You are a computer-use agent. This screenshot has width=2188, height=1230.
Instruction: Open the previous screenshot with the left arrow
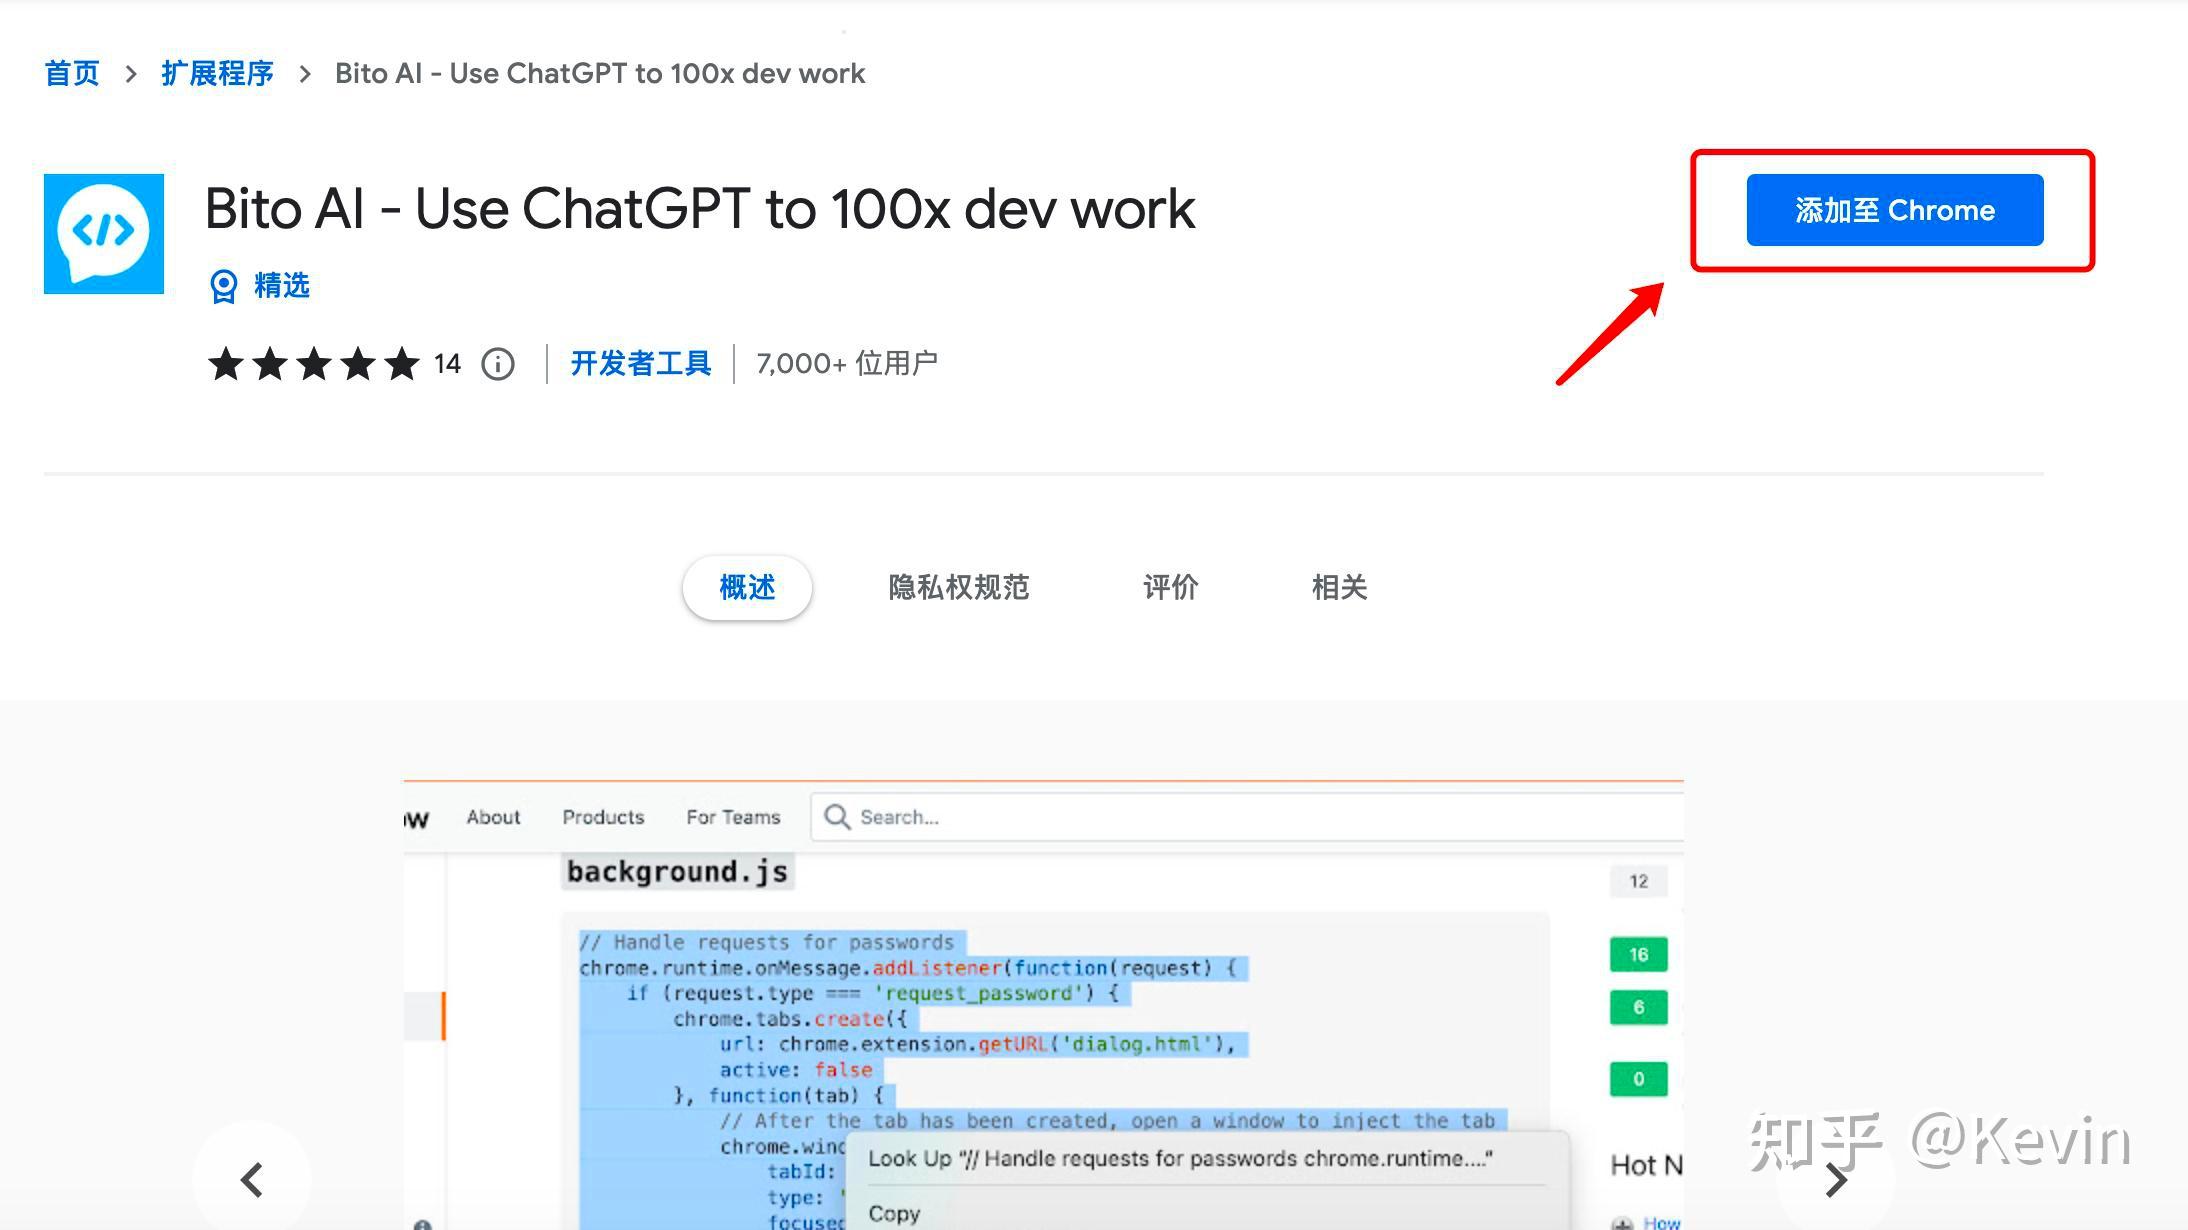pos(252,1180)
